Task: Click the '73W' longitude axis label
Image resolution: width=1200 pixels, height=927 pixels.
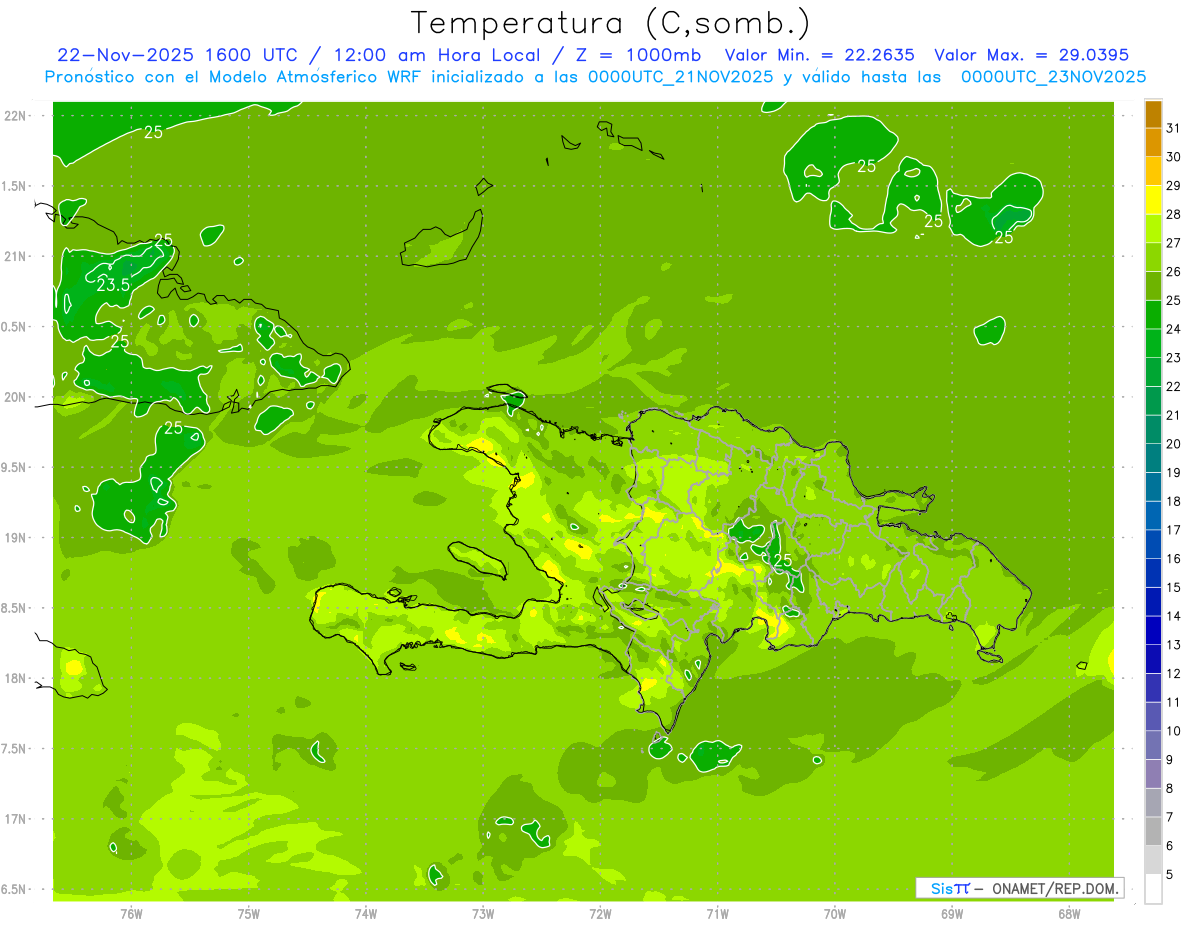Action: [x=483, y=913]
